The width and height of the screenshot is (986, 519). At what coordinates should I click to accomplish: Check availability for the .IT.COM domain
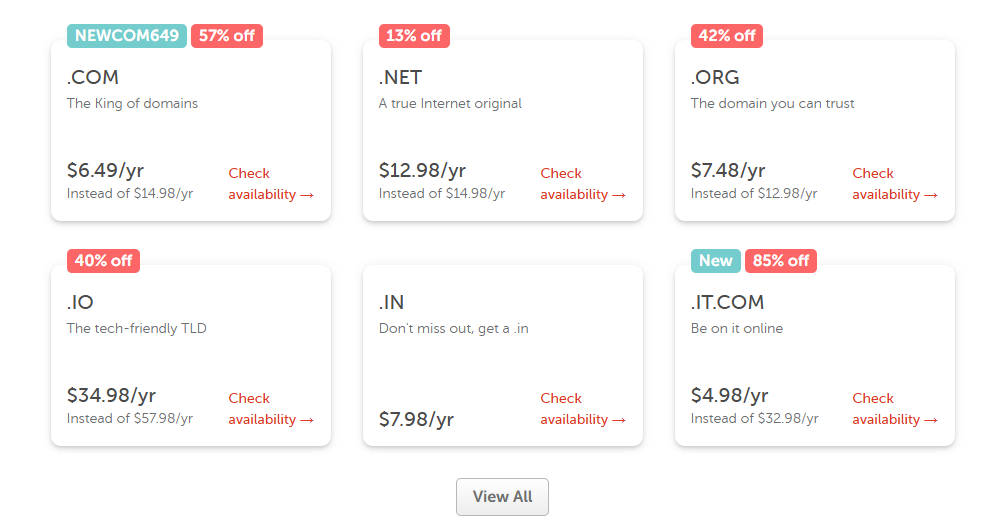[x=894, y=409]
